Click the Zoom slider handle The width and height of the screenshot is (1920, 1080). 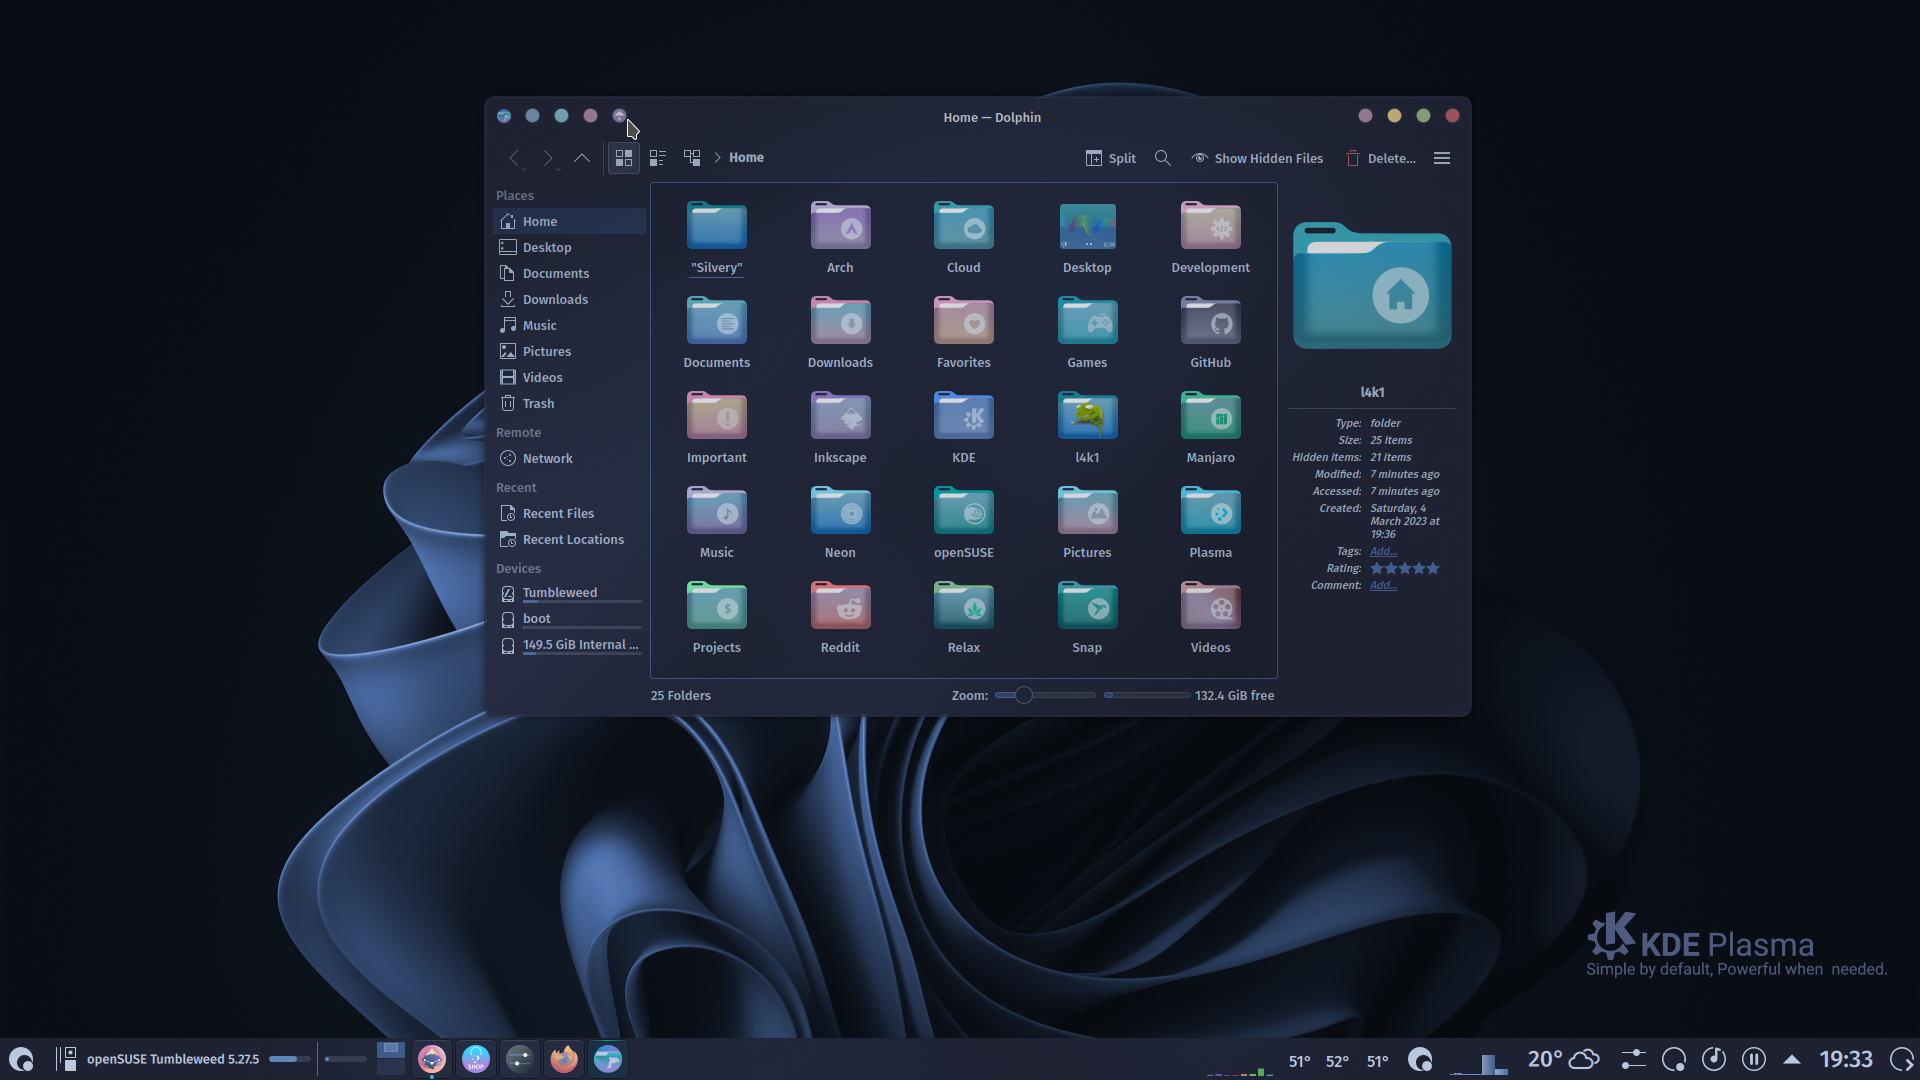(1023, 695)
